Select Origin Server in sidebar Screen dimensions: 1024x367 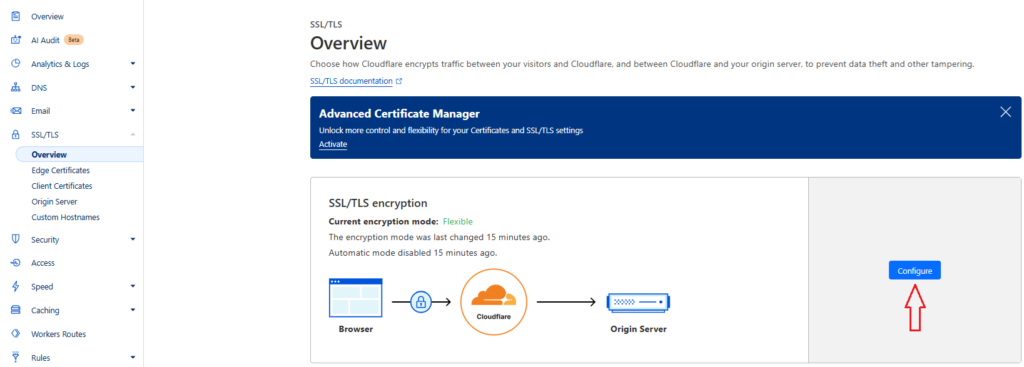coord(54,202)
